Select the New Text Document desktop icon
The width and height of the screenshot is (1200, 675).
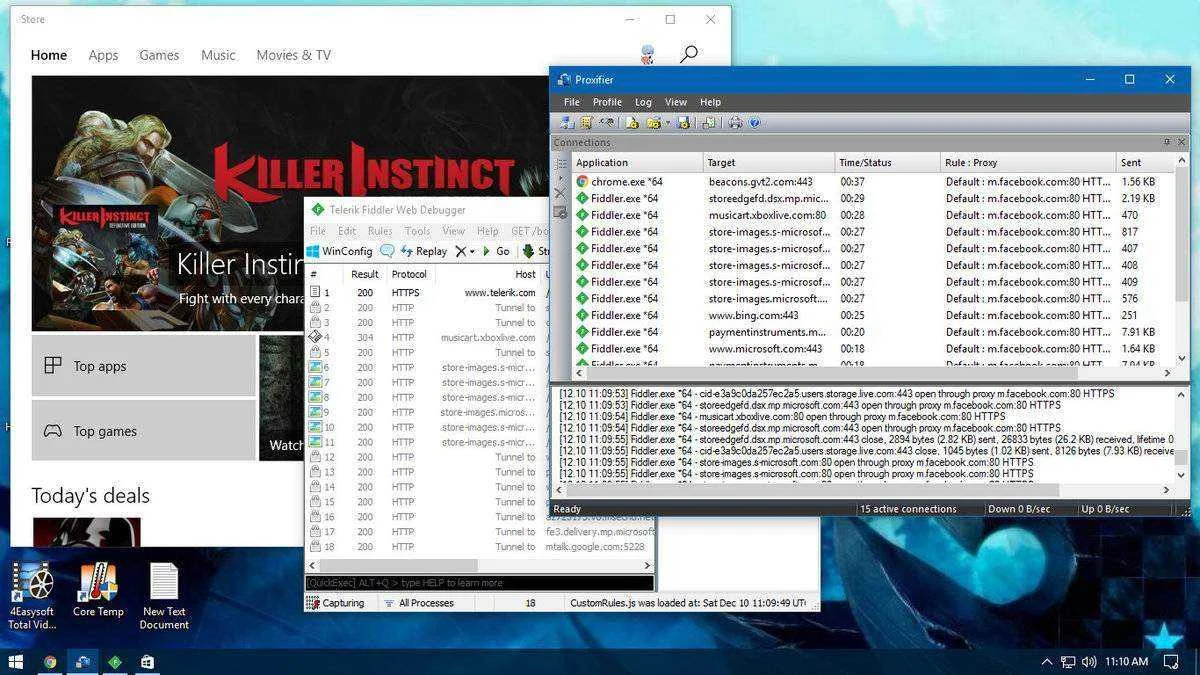(164, 596)
